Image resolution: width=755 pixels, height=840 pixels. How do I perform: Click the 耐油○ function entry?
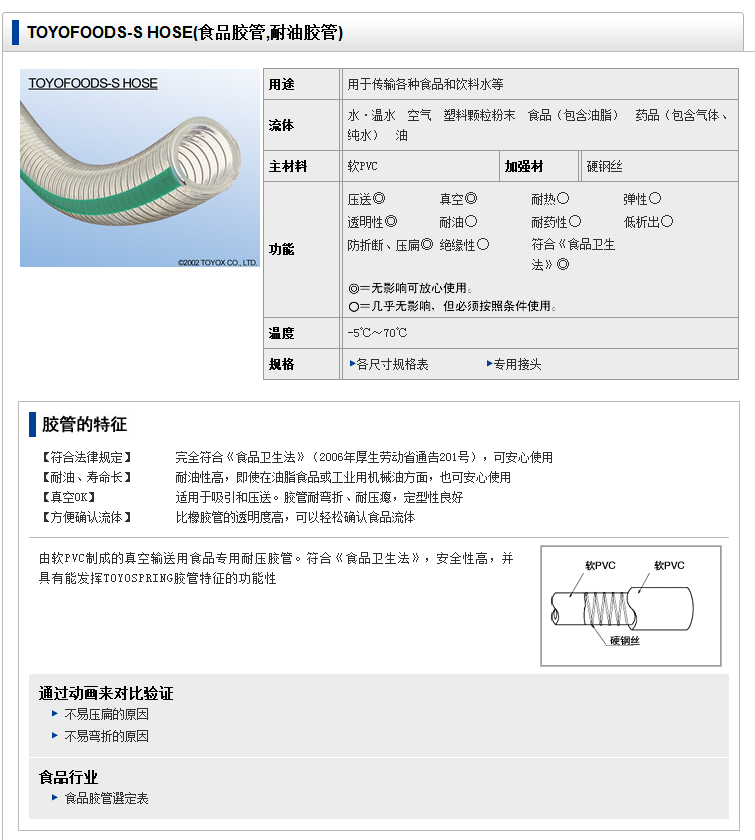[x=459, y=222]
